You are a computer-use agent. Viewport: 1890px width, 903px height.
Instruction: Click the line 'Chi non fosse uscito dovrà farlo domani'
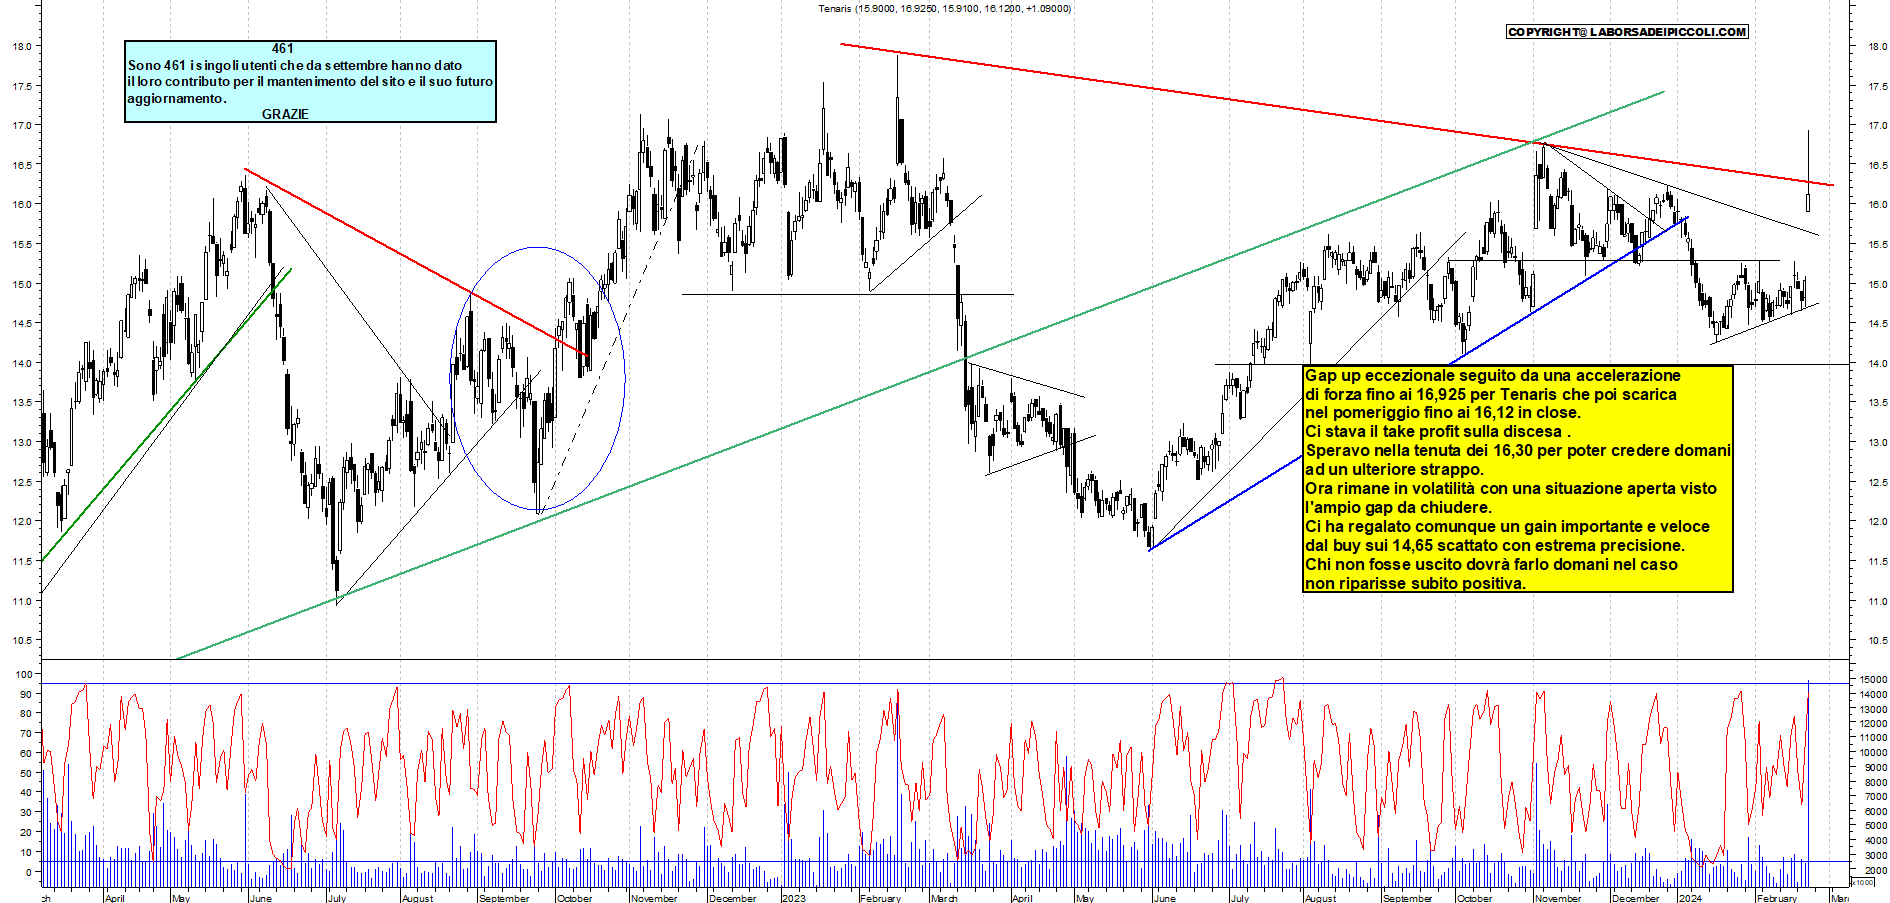pos(1491,564)
